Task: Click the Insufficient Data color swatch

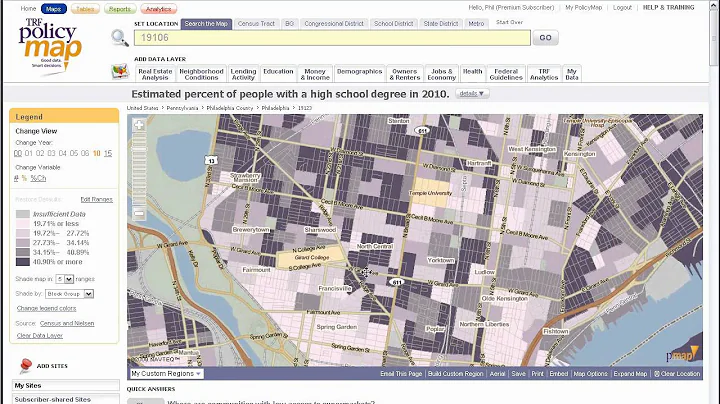Action: coord(22,214)
